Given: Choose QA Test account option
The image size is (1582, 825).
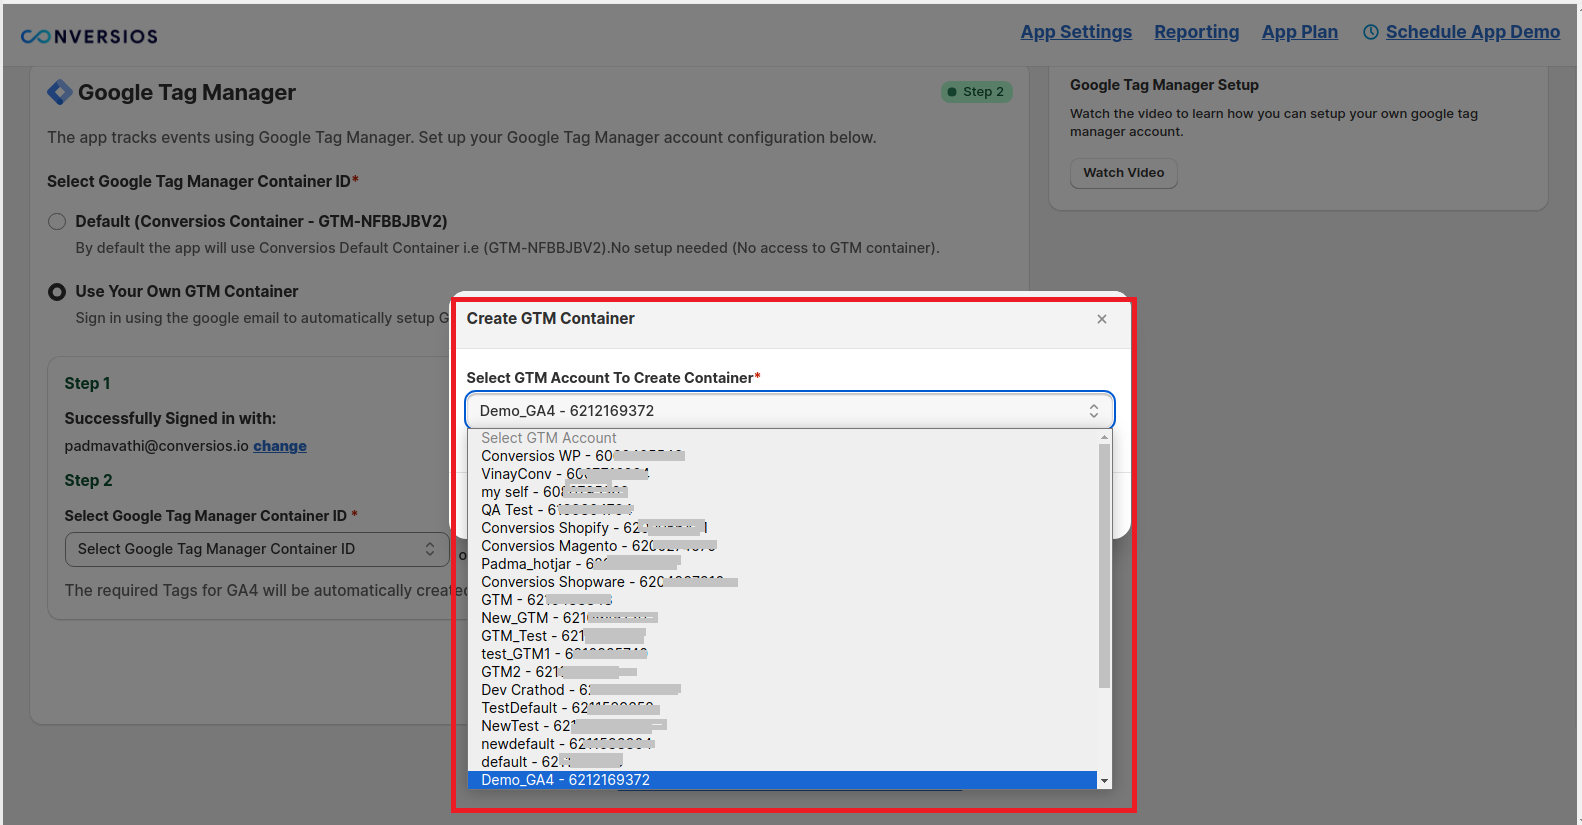Looking at the screenshot, I should pyautogui.click(x=783, y=510).
